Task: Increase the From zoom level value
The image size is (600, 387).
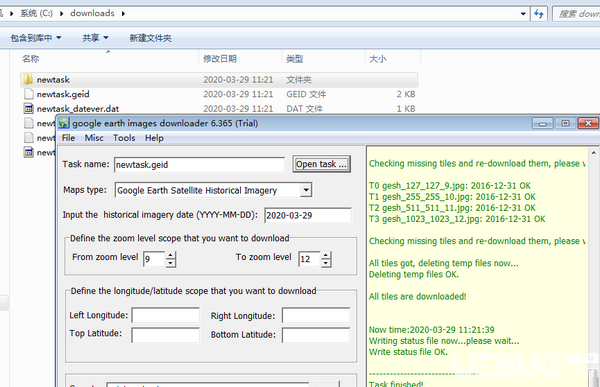Action: click(171, 255)
